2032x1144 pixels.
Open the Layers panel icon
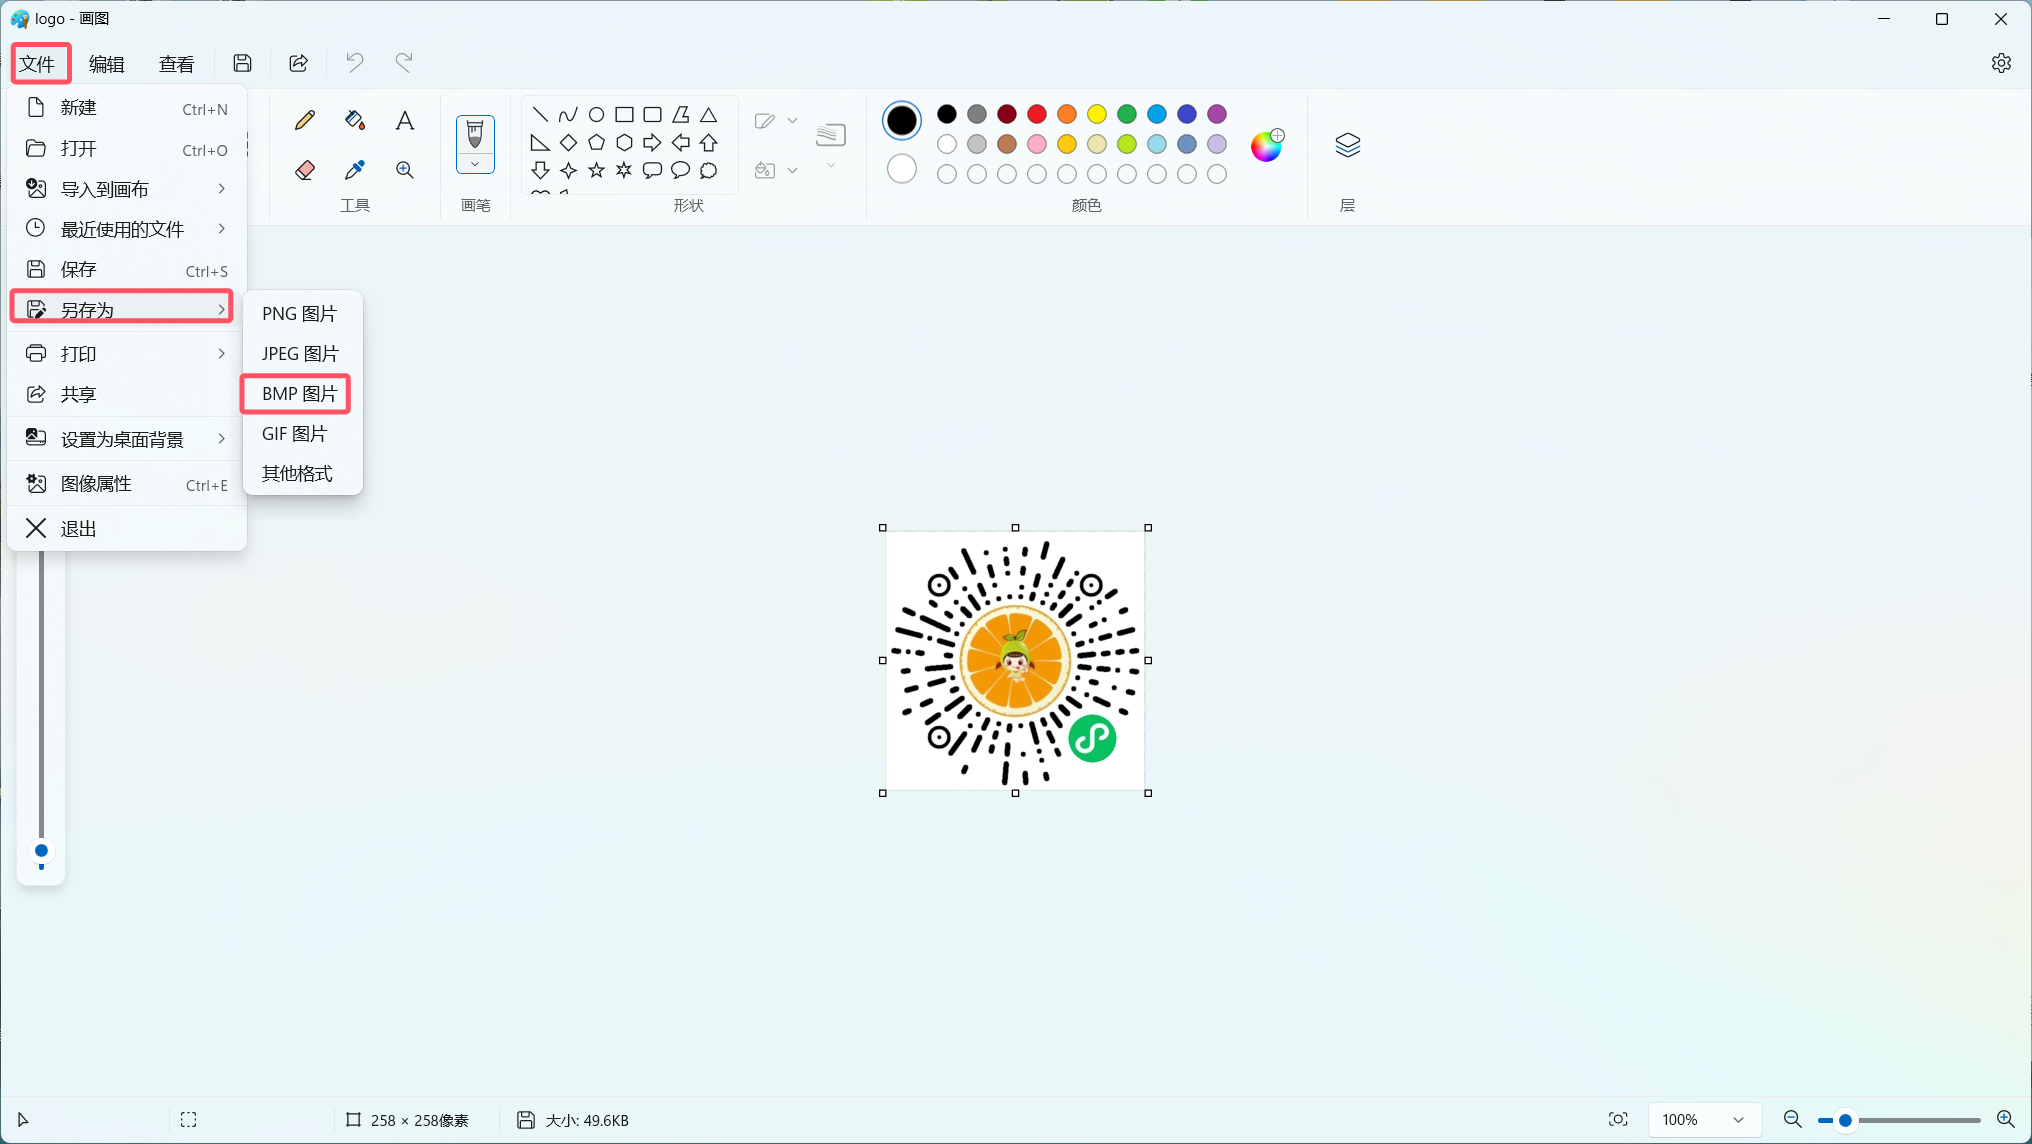[x=1348, y=145]
